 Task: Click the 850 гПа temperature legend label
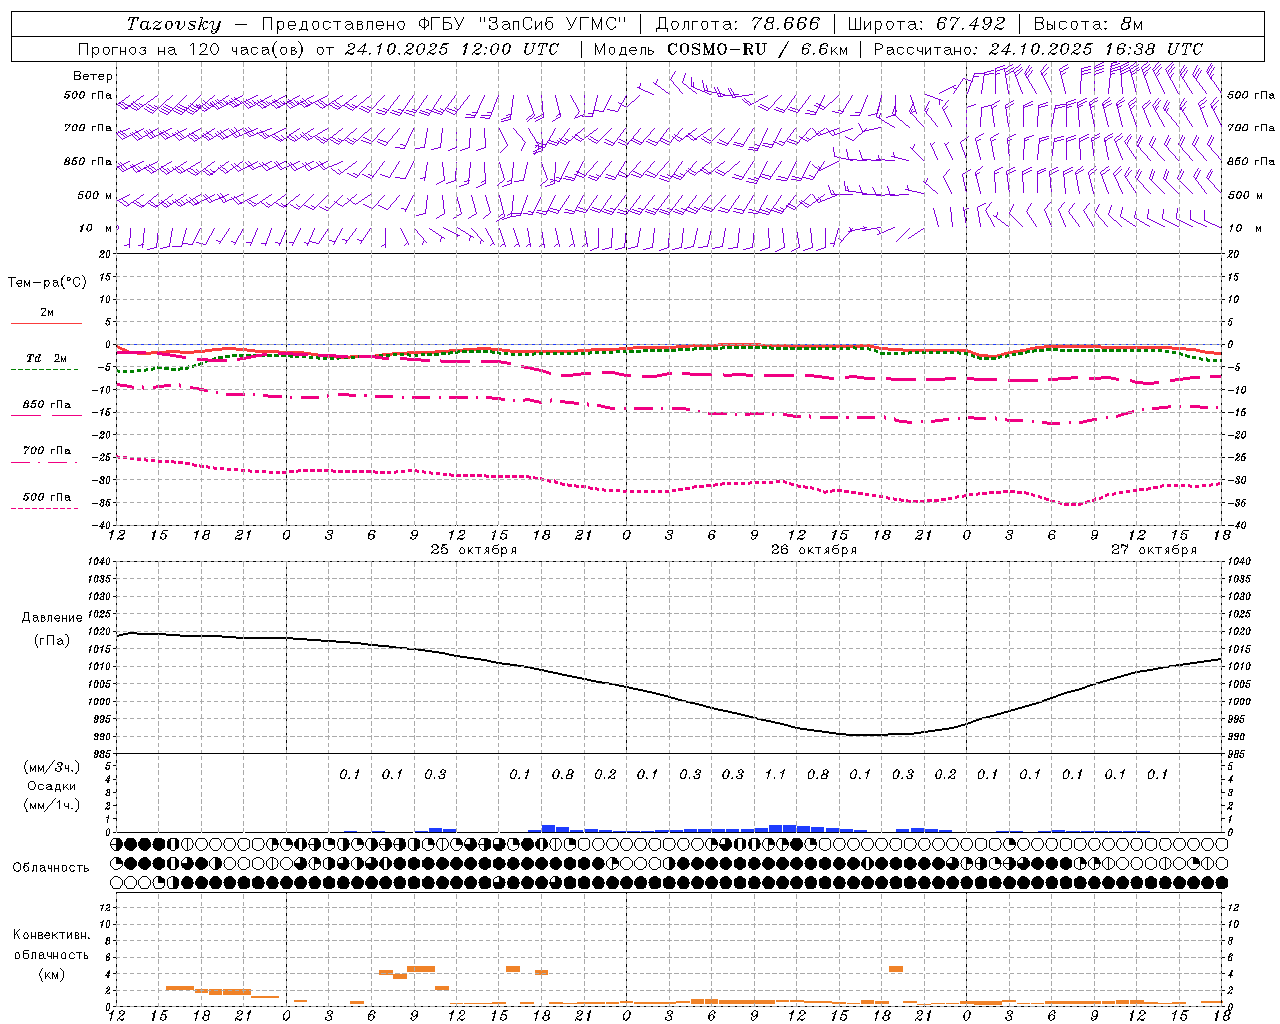[x=47, y=405]
